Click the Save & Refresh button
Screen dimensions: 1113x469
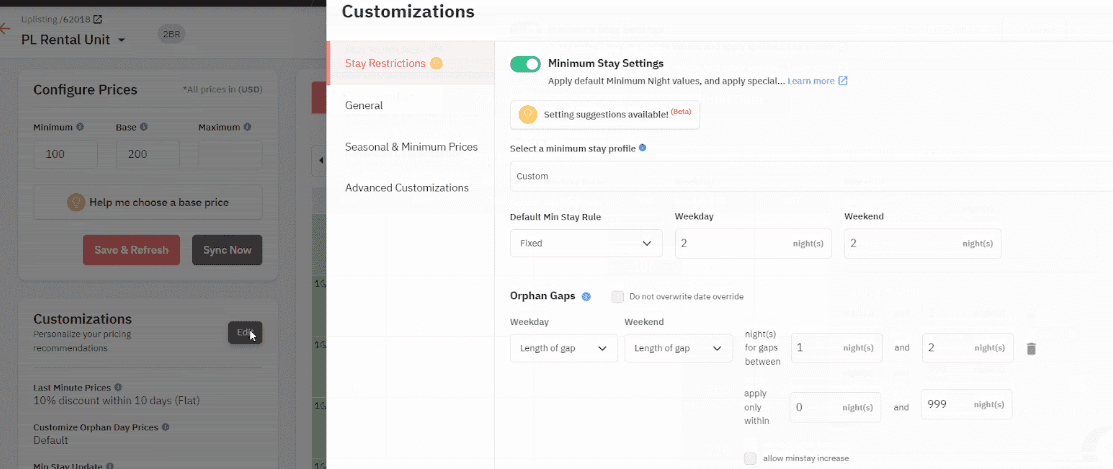[131, 250]
